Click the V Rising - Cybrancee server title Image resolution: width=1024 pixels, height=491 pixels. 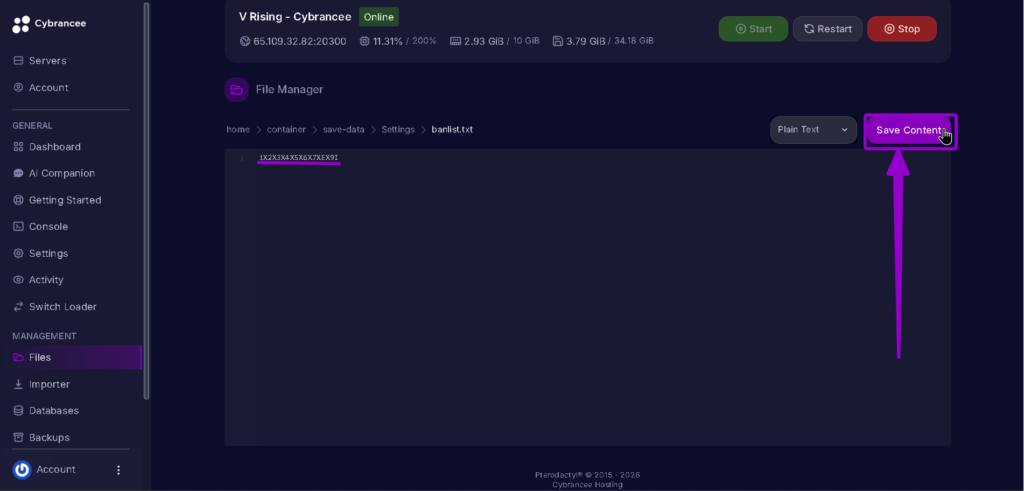[295, 17]
